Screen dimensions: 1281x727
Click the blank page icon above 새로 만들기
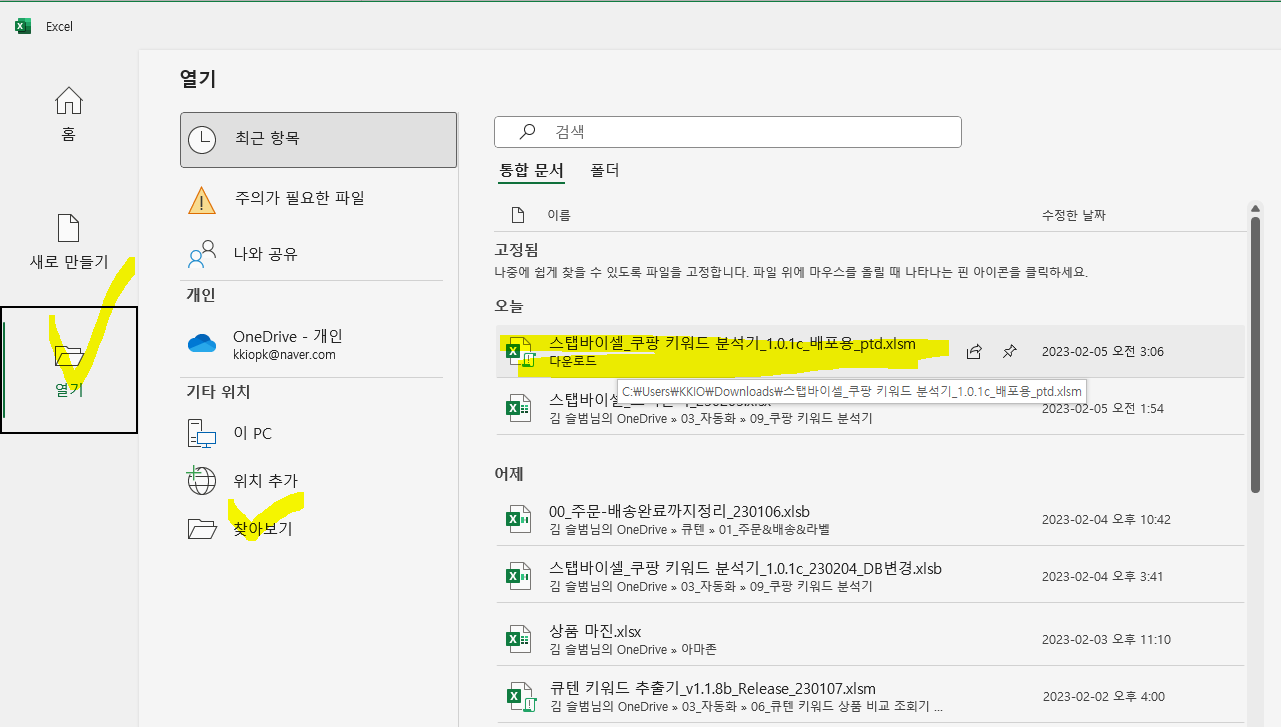(68, 228)
